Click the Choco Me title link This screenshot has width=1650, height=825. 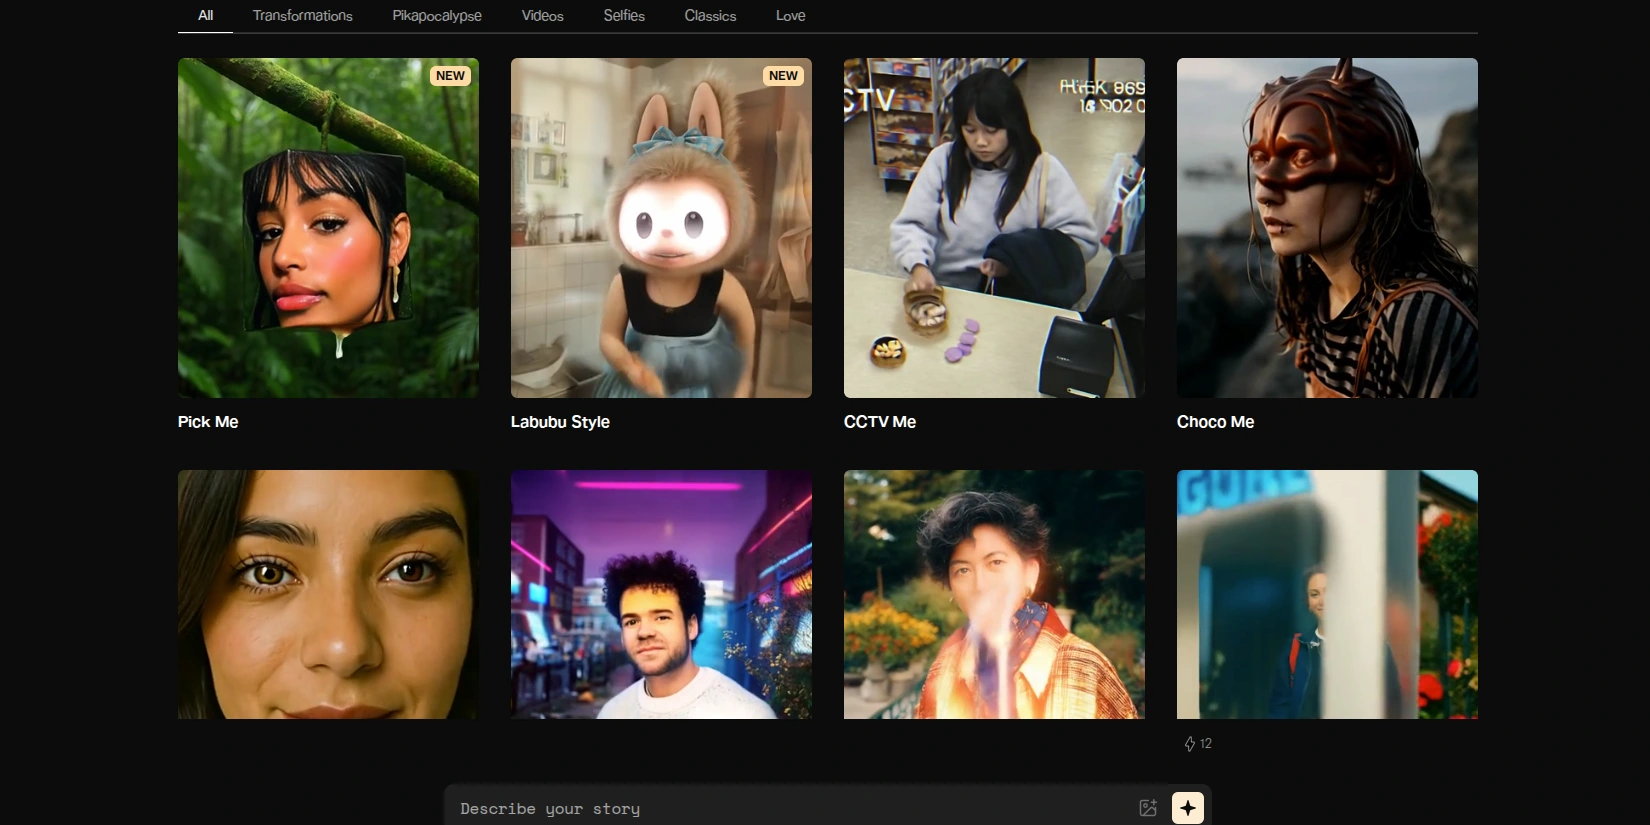click(1215, 422)
